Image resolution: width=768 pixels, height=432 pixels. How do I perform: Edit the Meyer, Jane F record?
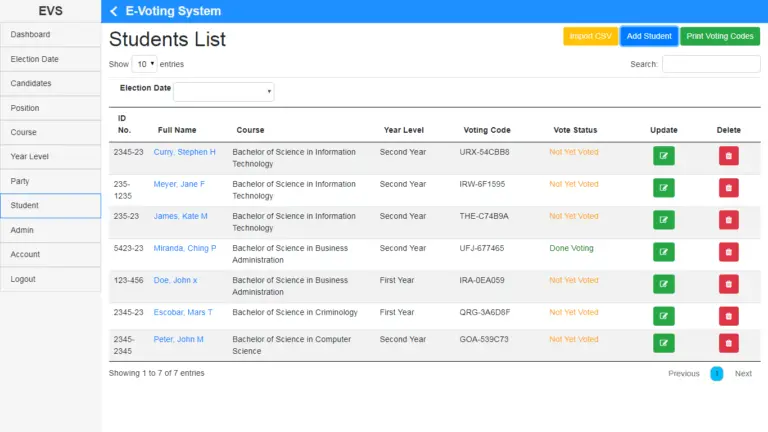[663, 188]
